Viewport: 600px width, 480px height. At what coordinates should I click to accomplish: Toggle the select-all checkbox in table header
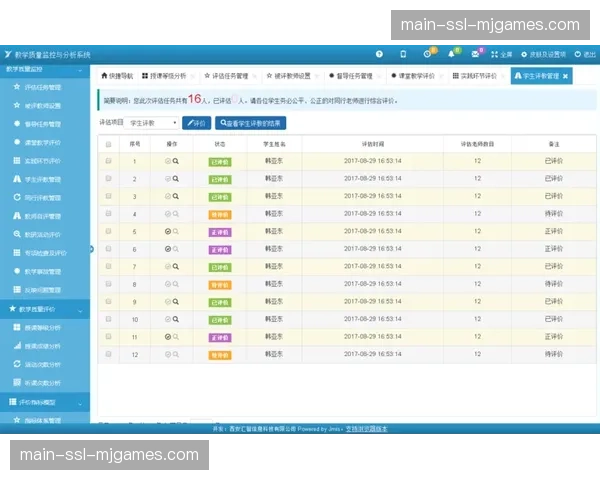coord(109,144)
